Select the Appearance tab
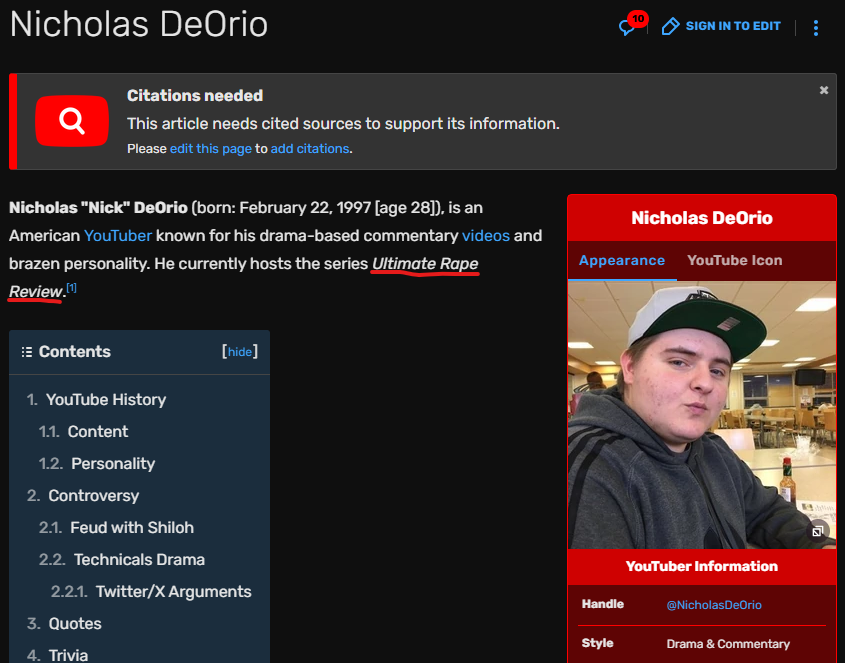 [x=622, y=260]
